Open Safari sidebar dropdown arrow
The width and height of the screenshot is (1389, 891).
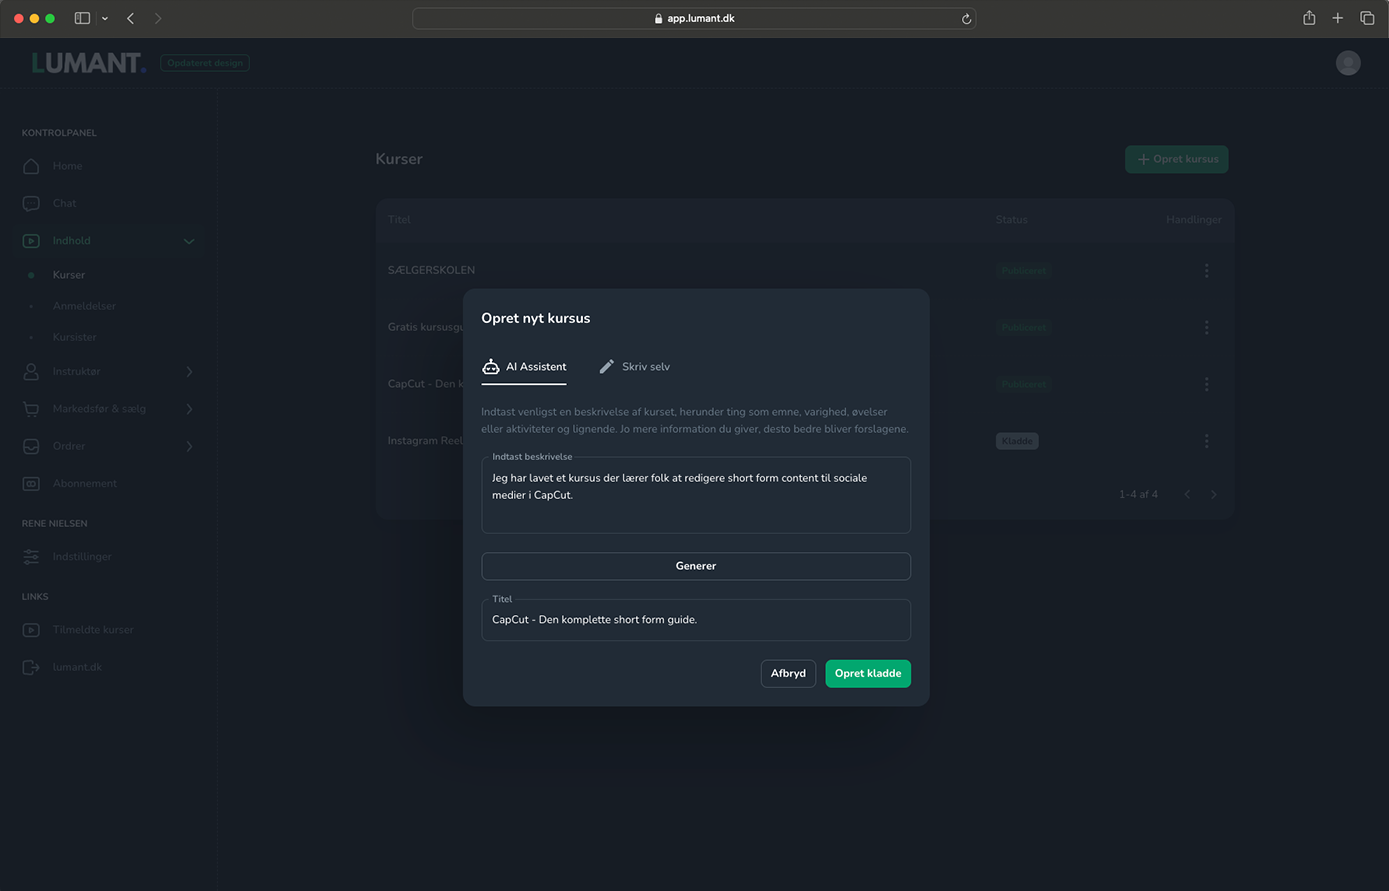pyautogui.click(x=104, y=18)
